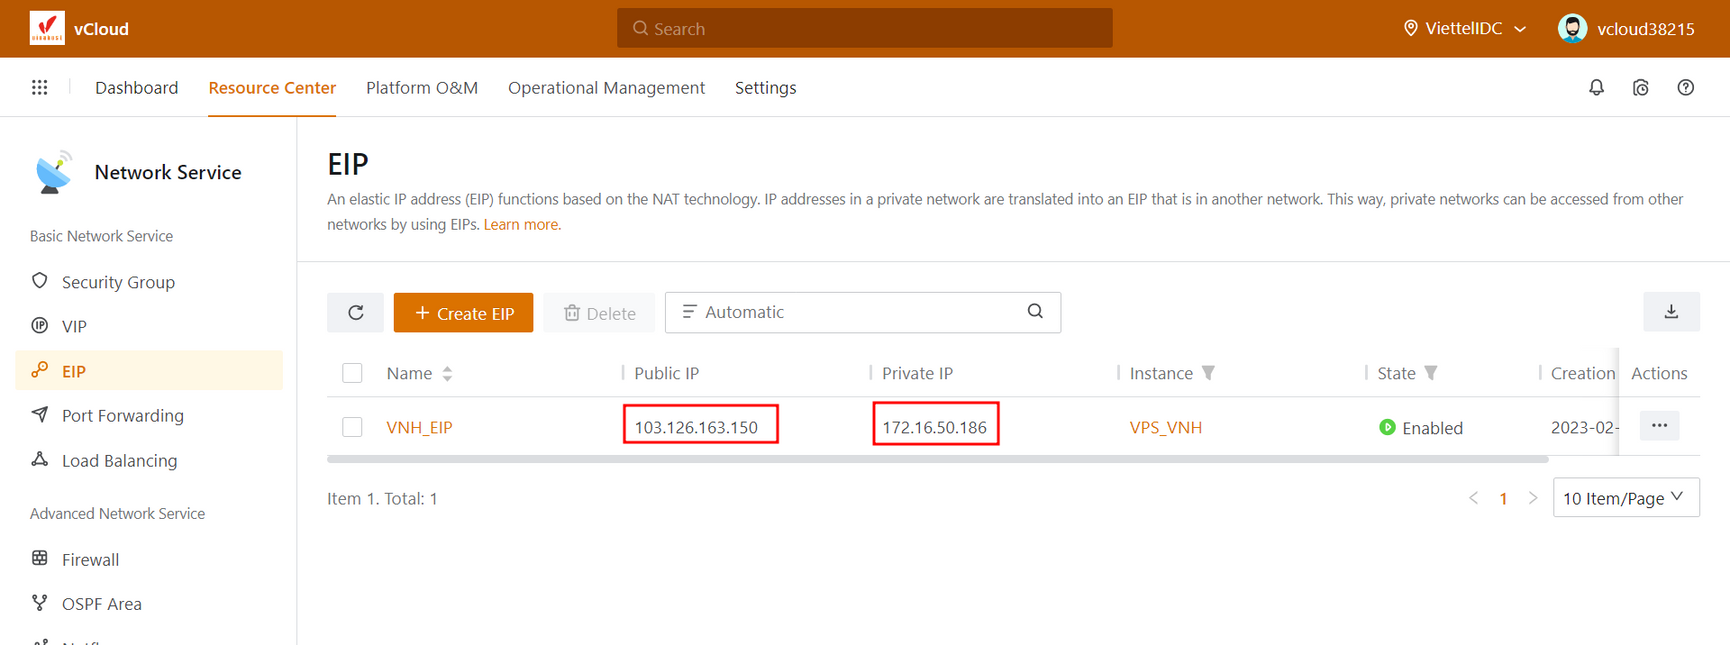Image resolution: width=1730 pixels, height=645 pixels.
Task: Open the Dashboard tab
Action: coord(136,88)
